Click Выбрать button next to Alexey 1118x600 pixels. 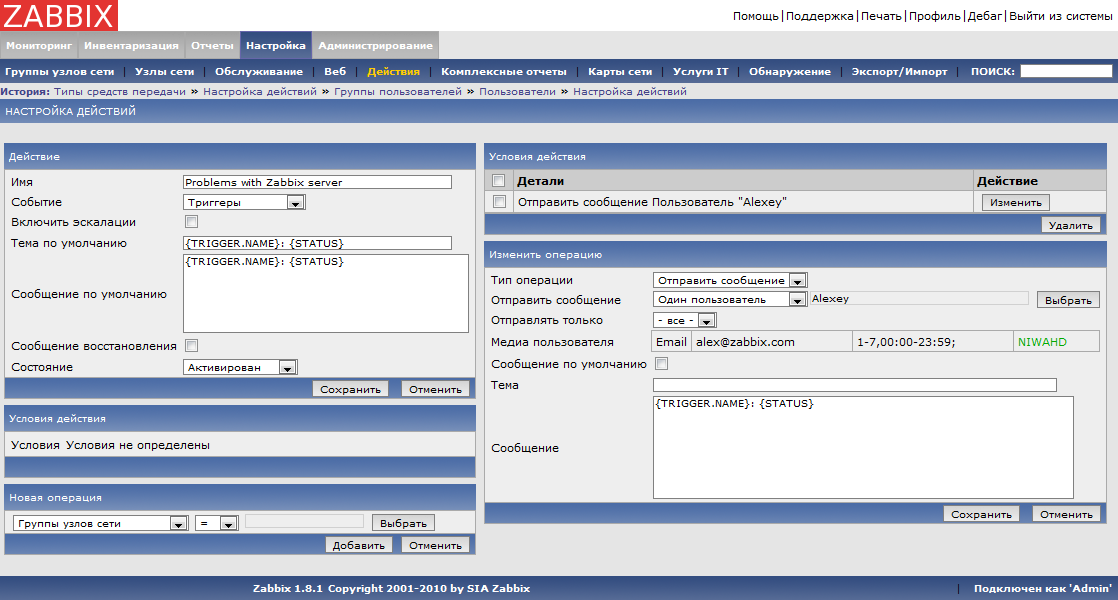(x=1068, y=300)
